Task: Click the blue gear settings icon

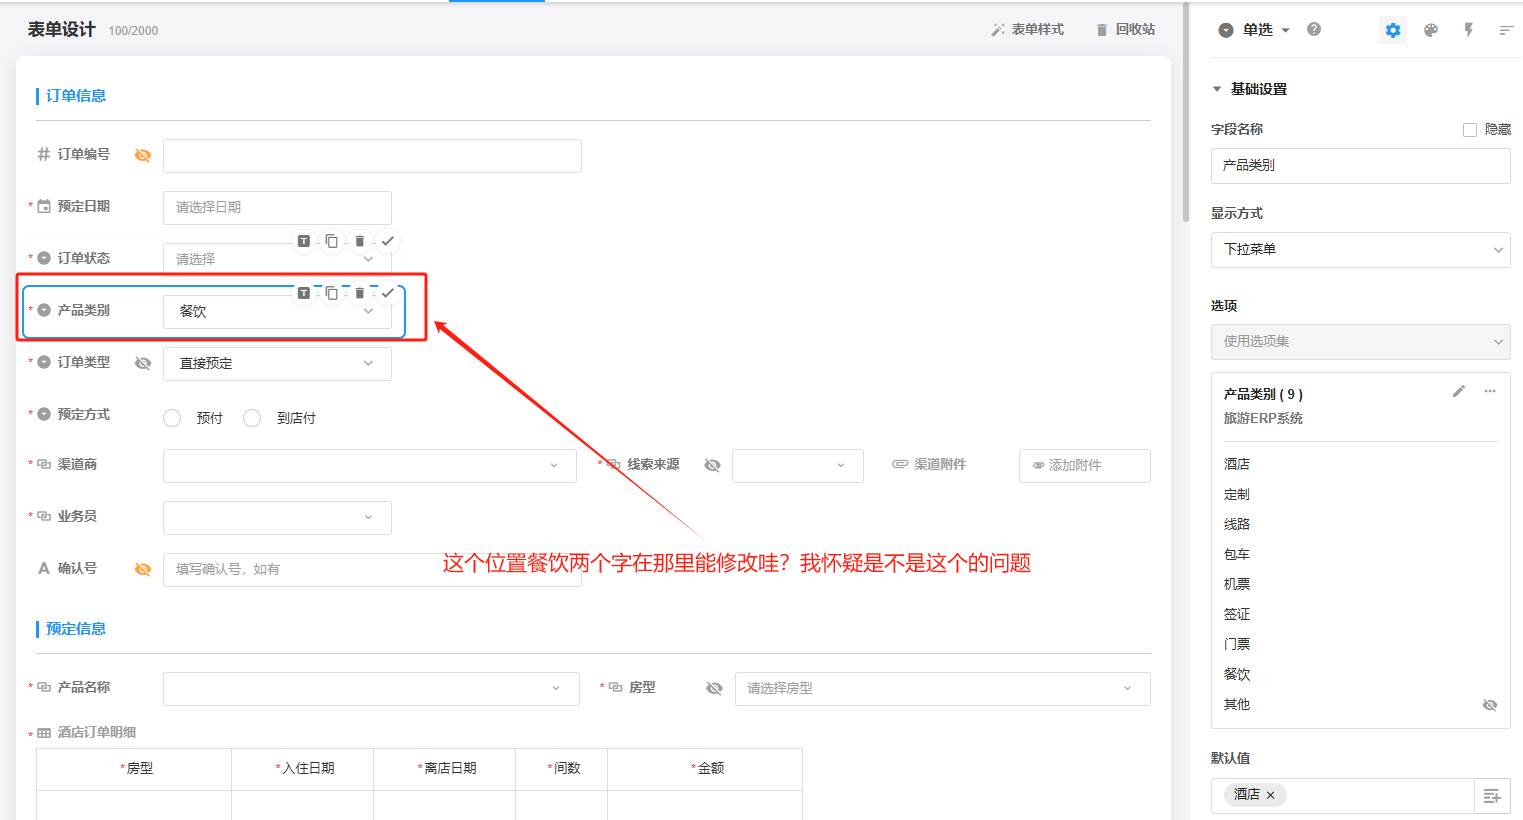Action: [1393, 30]
